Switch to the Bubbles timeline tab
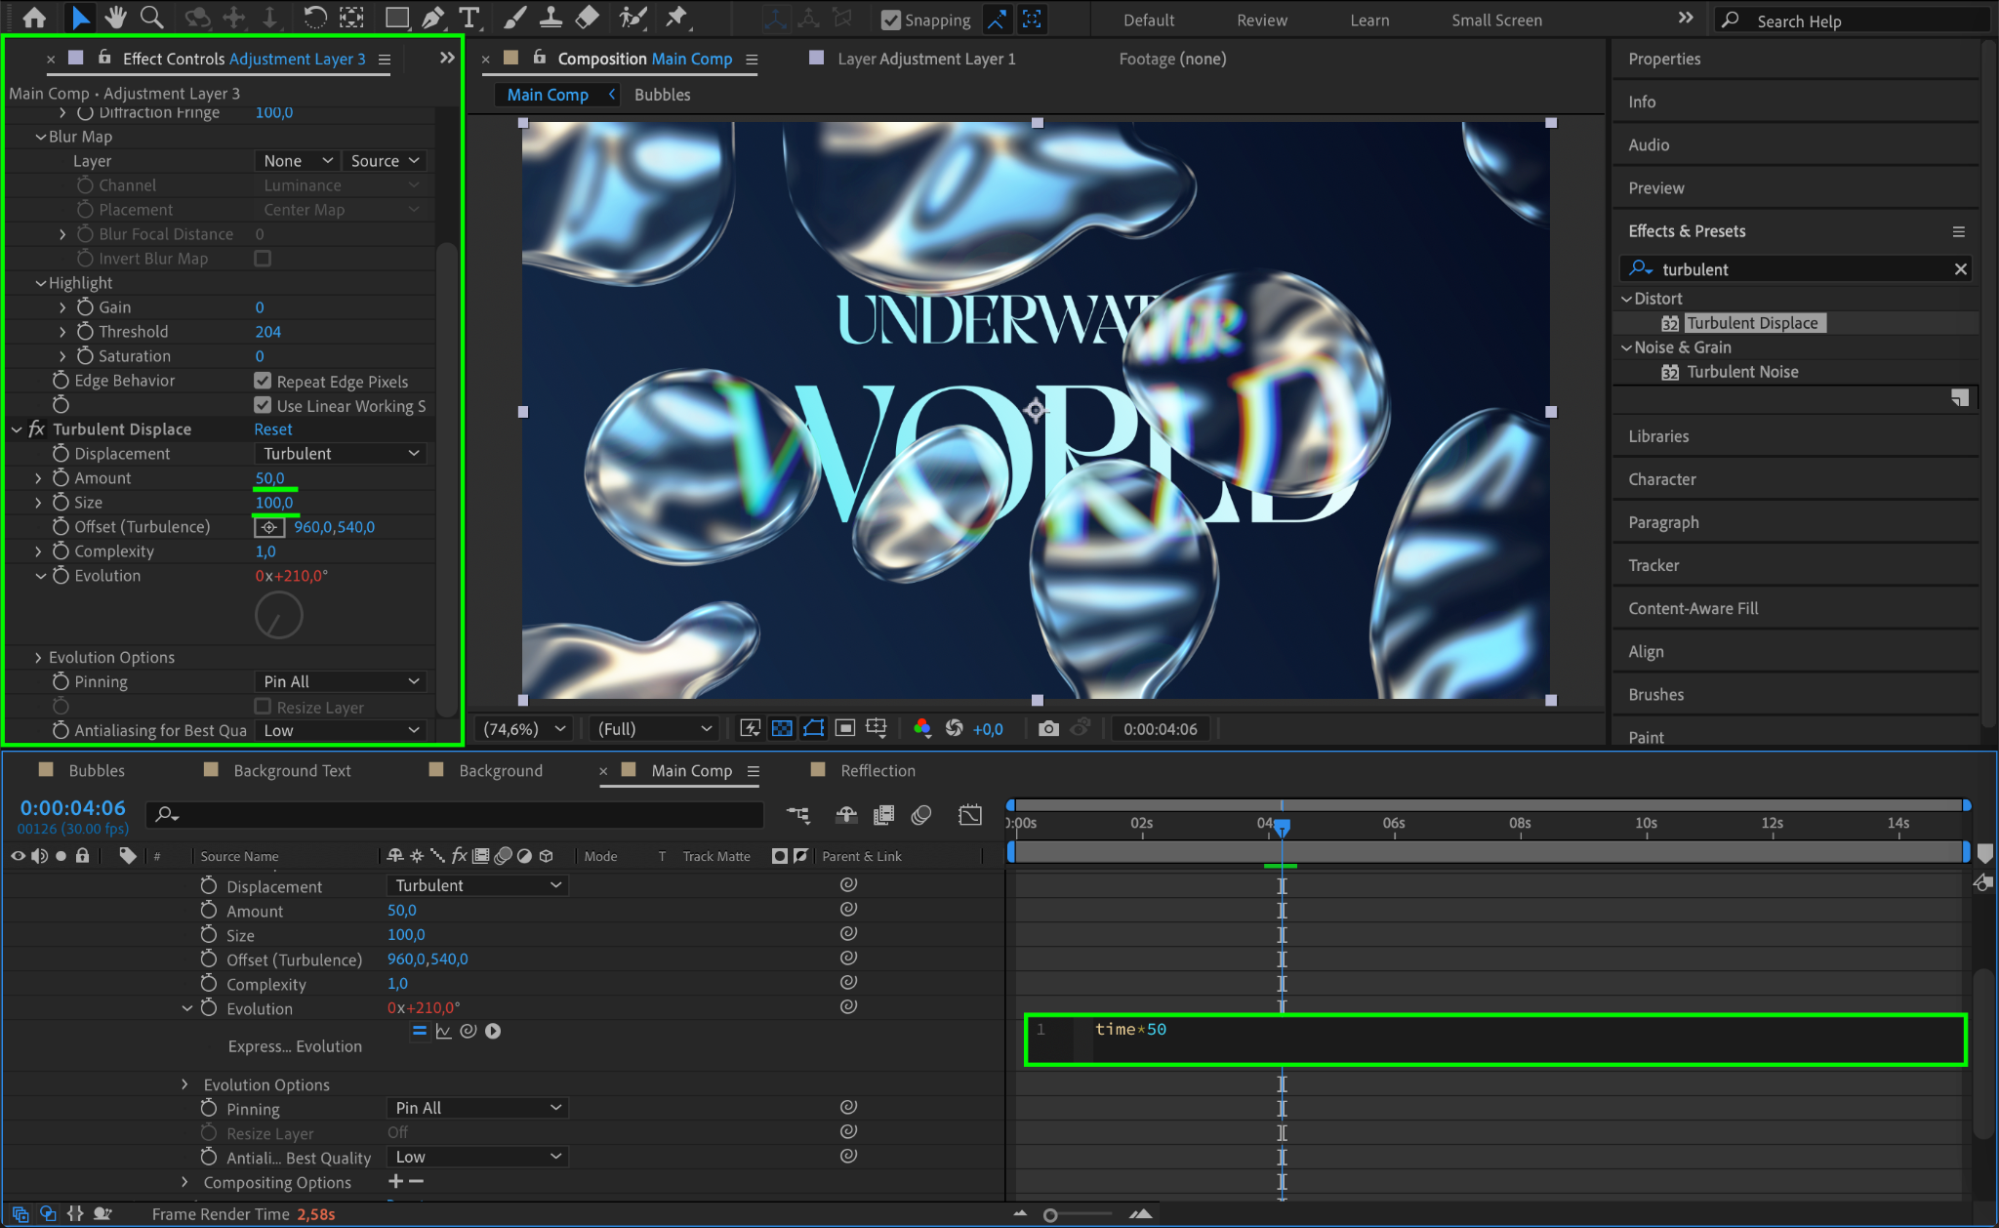The height and width of the screenshot is (1228, 1999). click(x=96, y=771)
